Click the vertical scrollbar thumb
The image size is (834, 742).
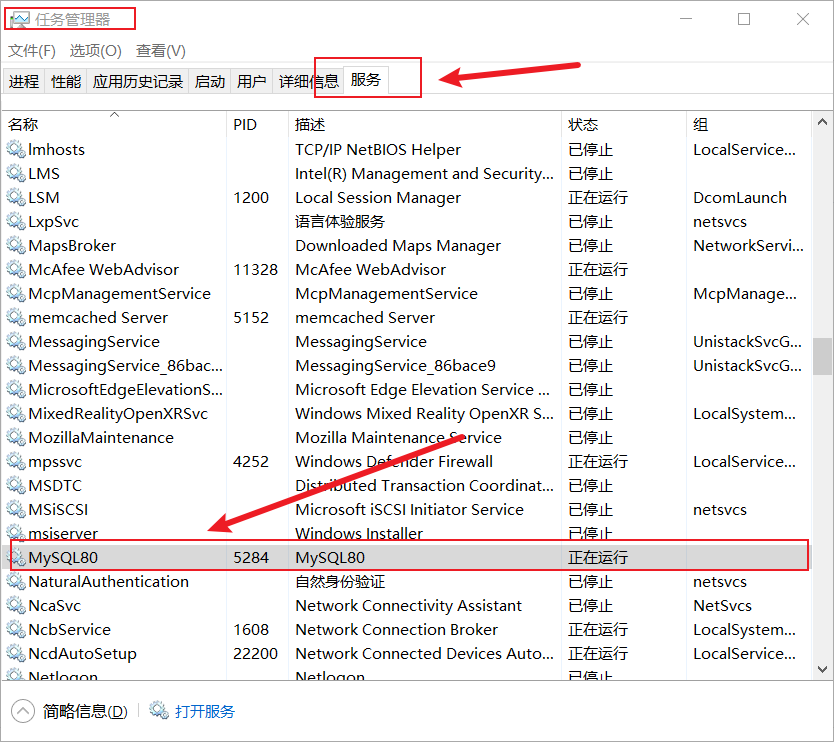[x=822, y=356]
